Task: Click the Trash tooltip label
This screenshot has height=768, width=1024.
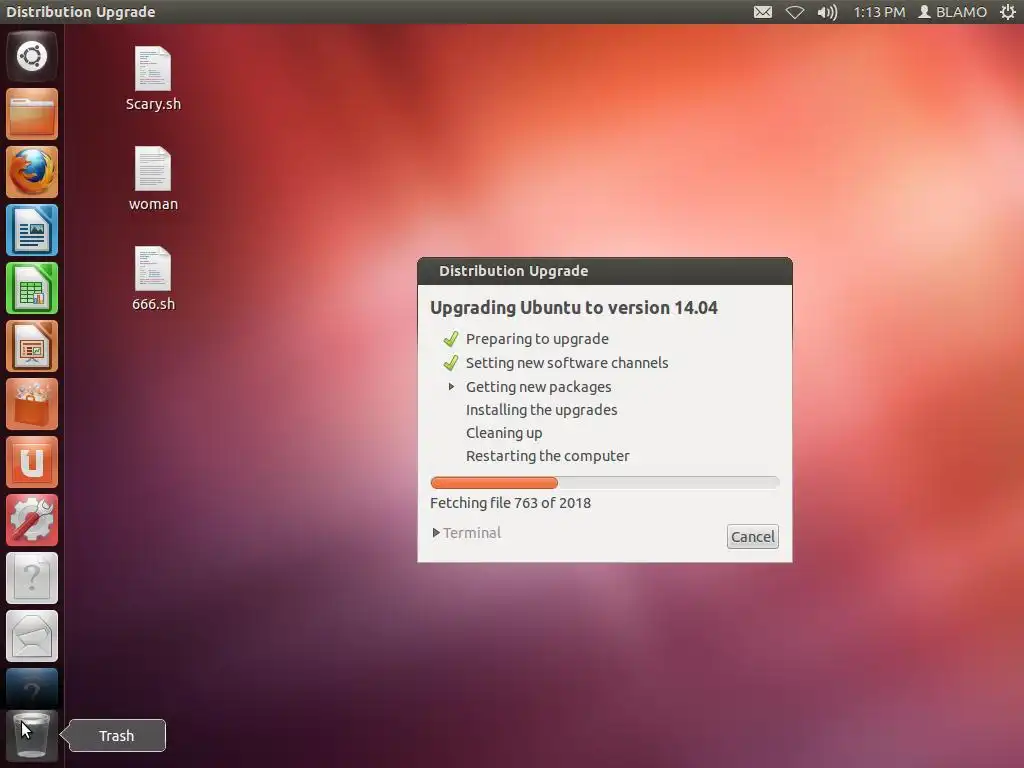Action: tap(117, 736)
